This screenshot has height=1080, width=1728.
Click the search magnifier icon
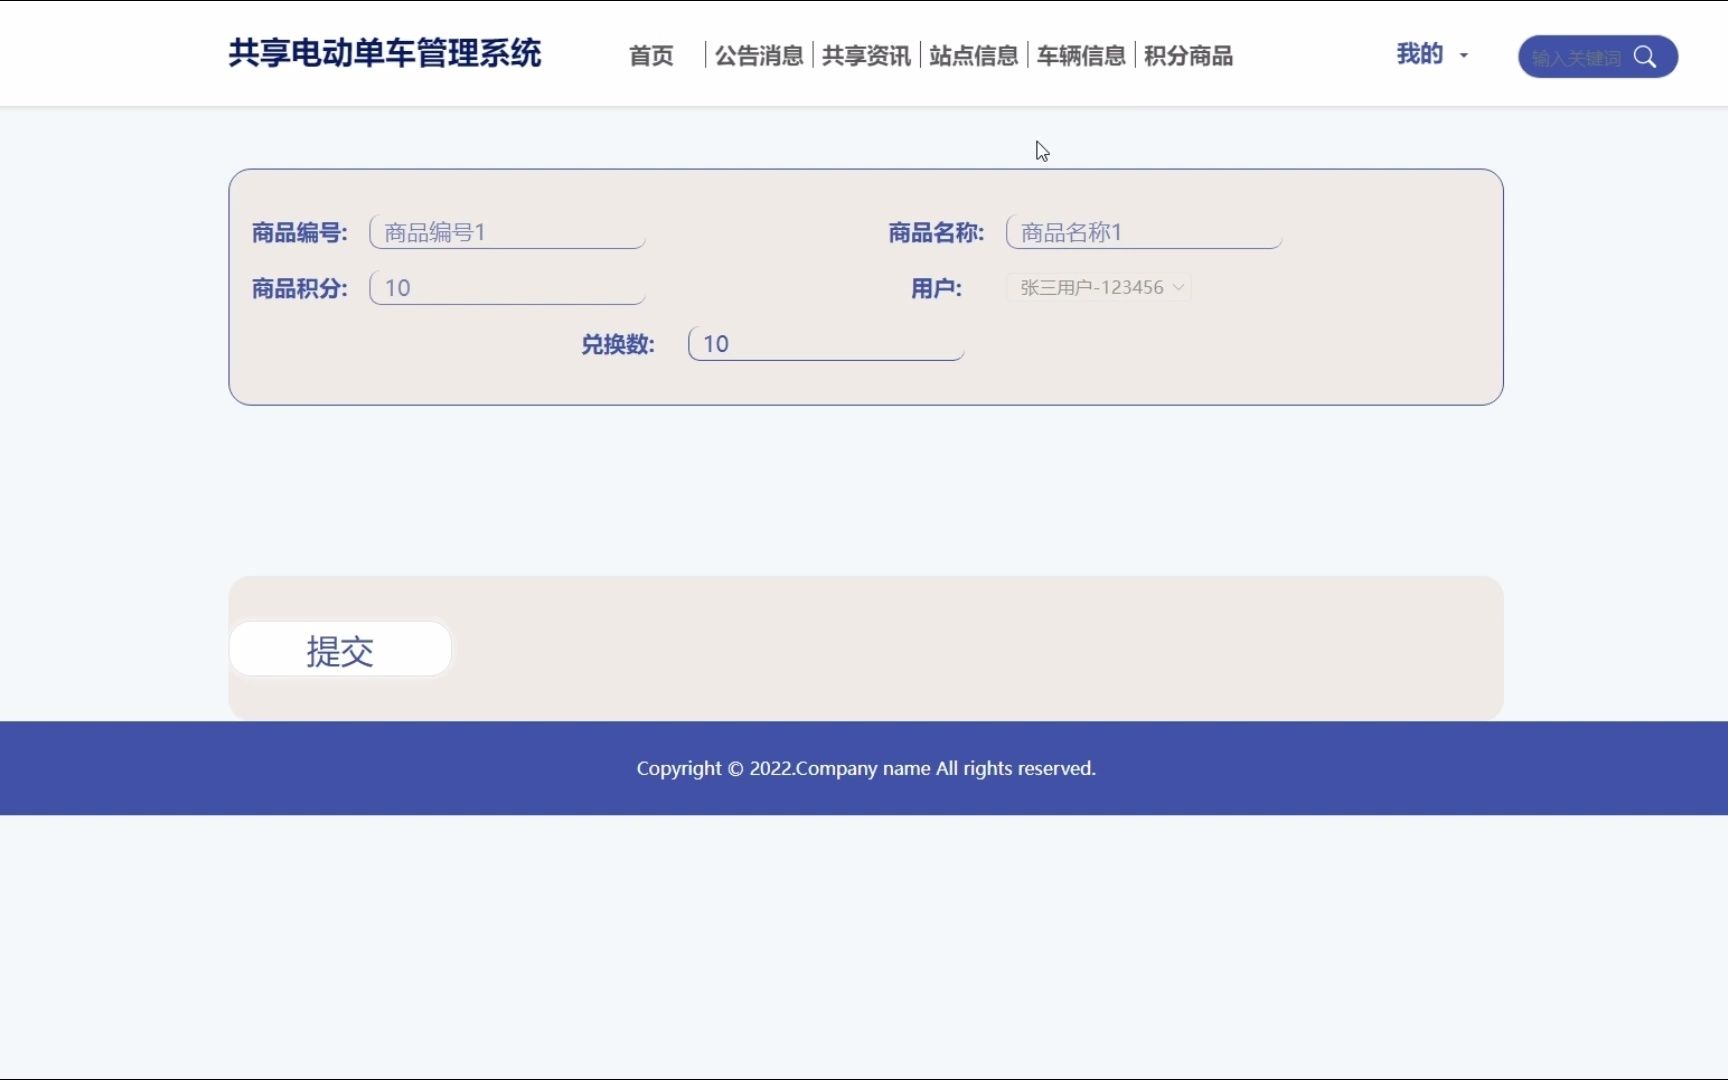1646,57
